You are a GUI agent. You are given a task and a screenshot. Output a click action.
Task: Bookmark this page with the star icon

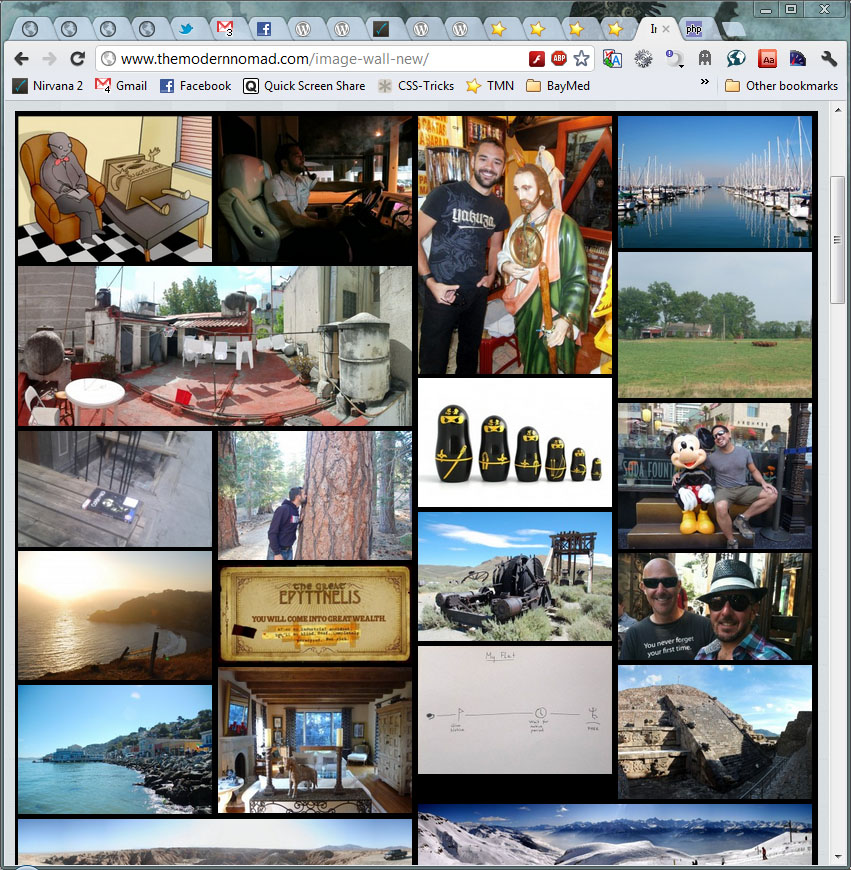581,59
